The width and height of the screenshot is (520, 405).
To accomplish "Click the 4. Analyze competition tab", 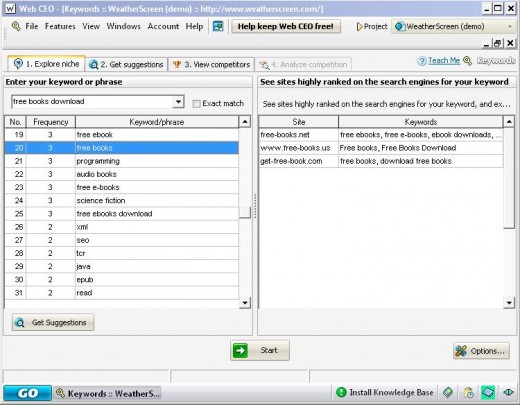I will coord(303,64).
